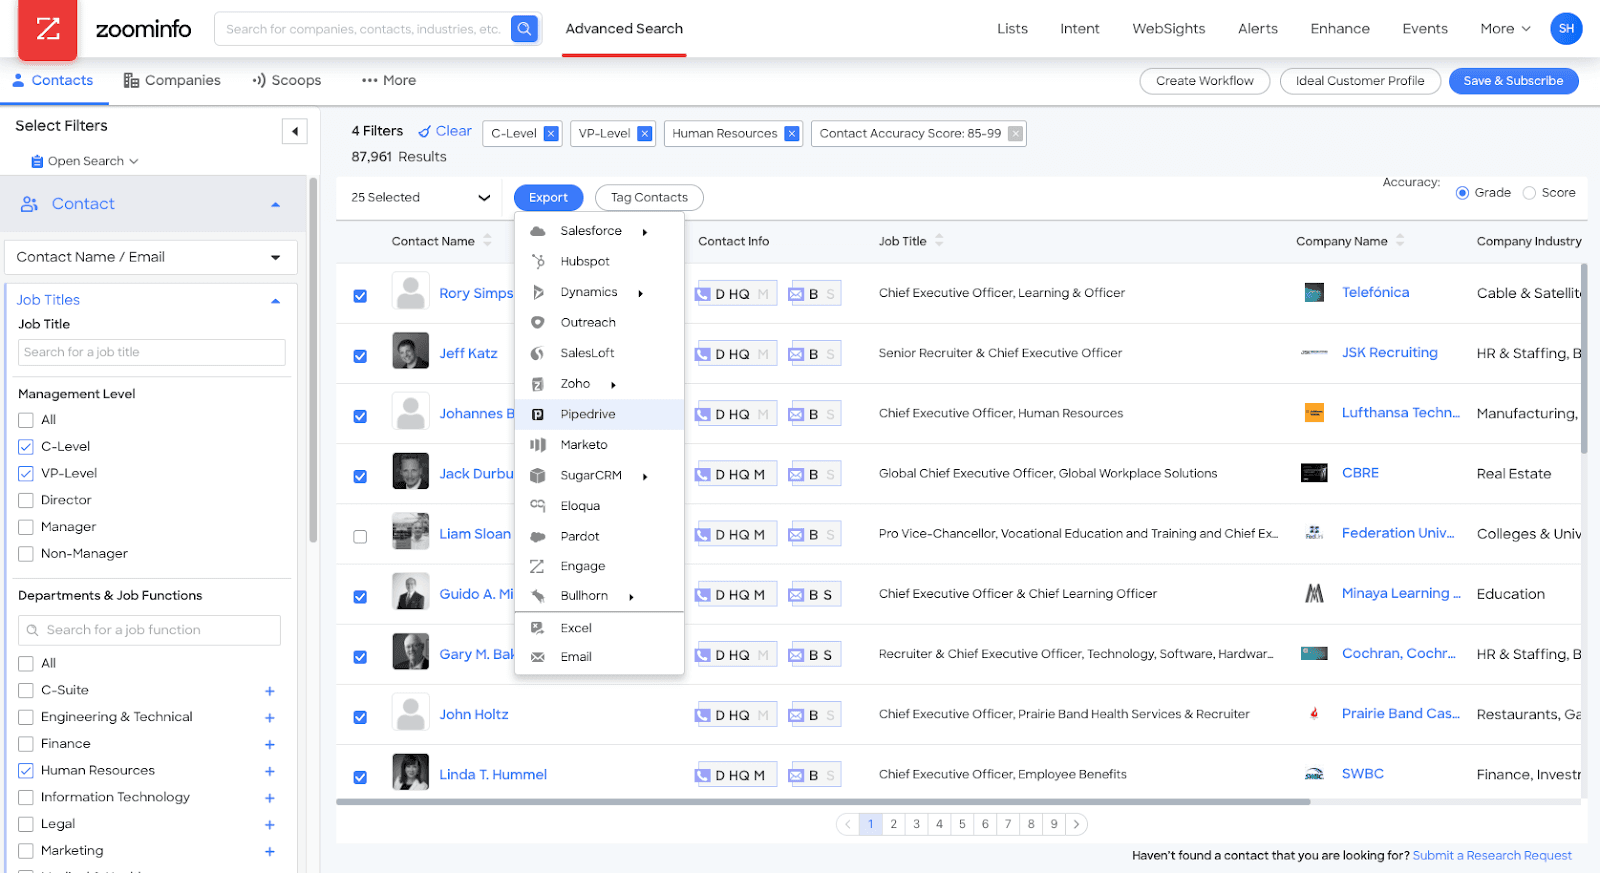Click the Lufthansa Technik company logo icon
The image size is (1600, 873).
click(1315, 413)
